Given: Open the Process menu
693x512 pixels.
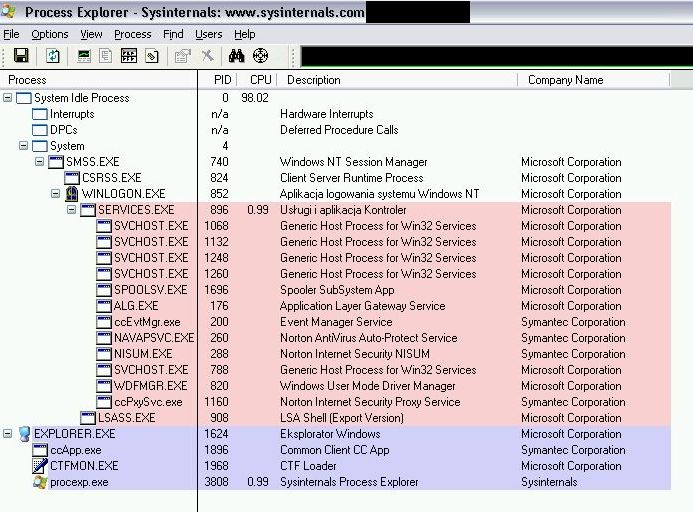Looking at the screenshot, I should [x=133, y=34].
